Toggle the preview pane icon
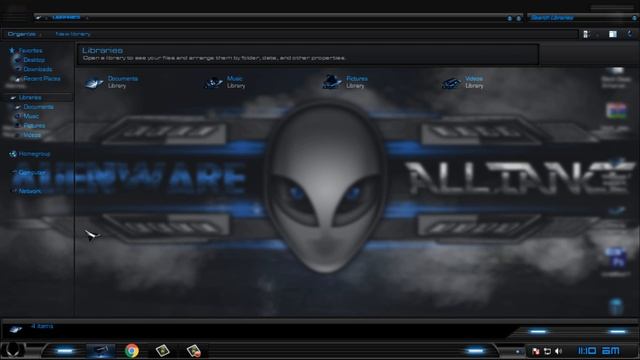The image size is (640, 360). (613, 34)
